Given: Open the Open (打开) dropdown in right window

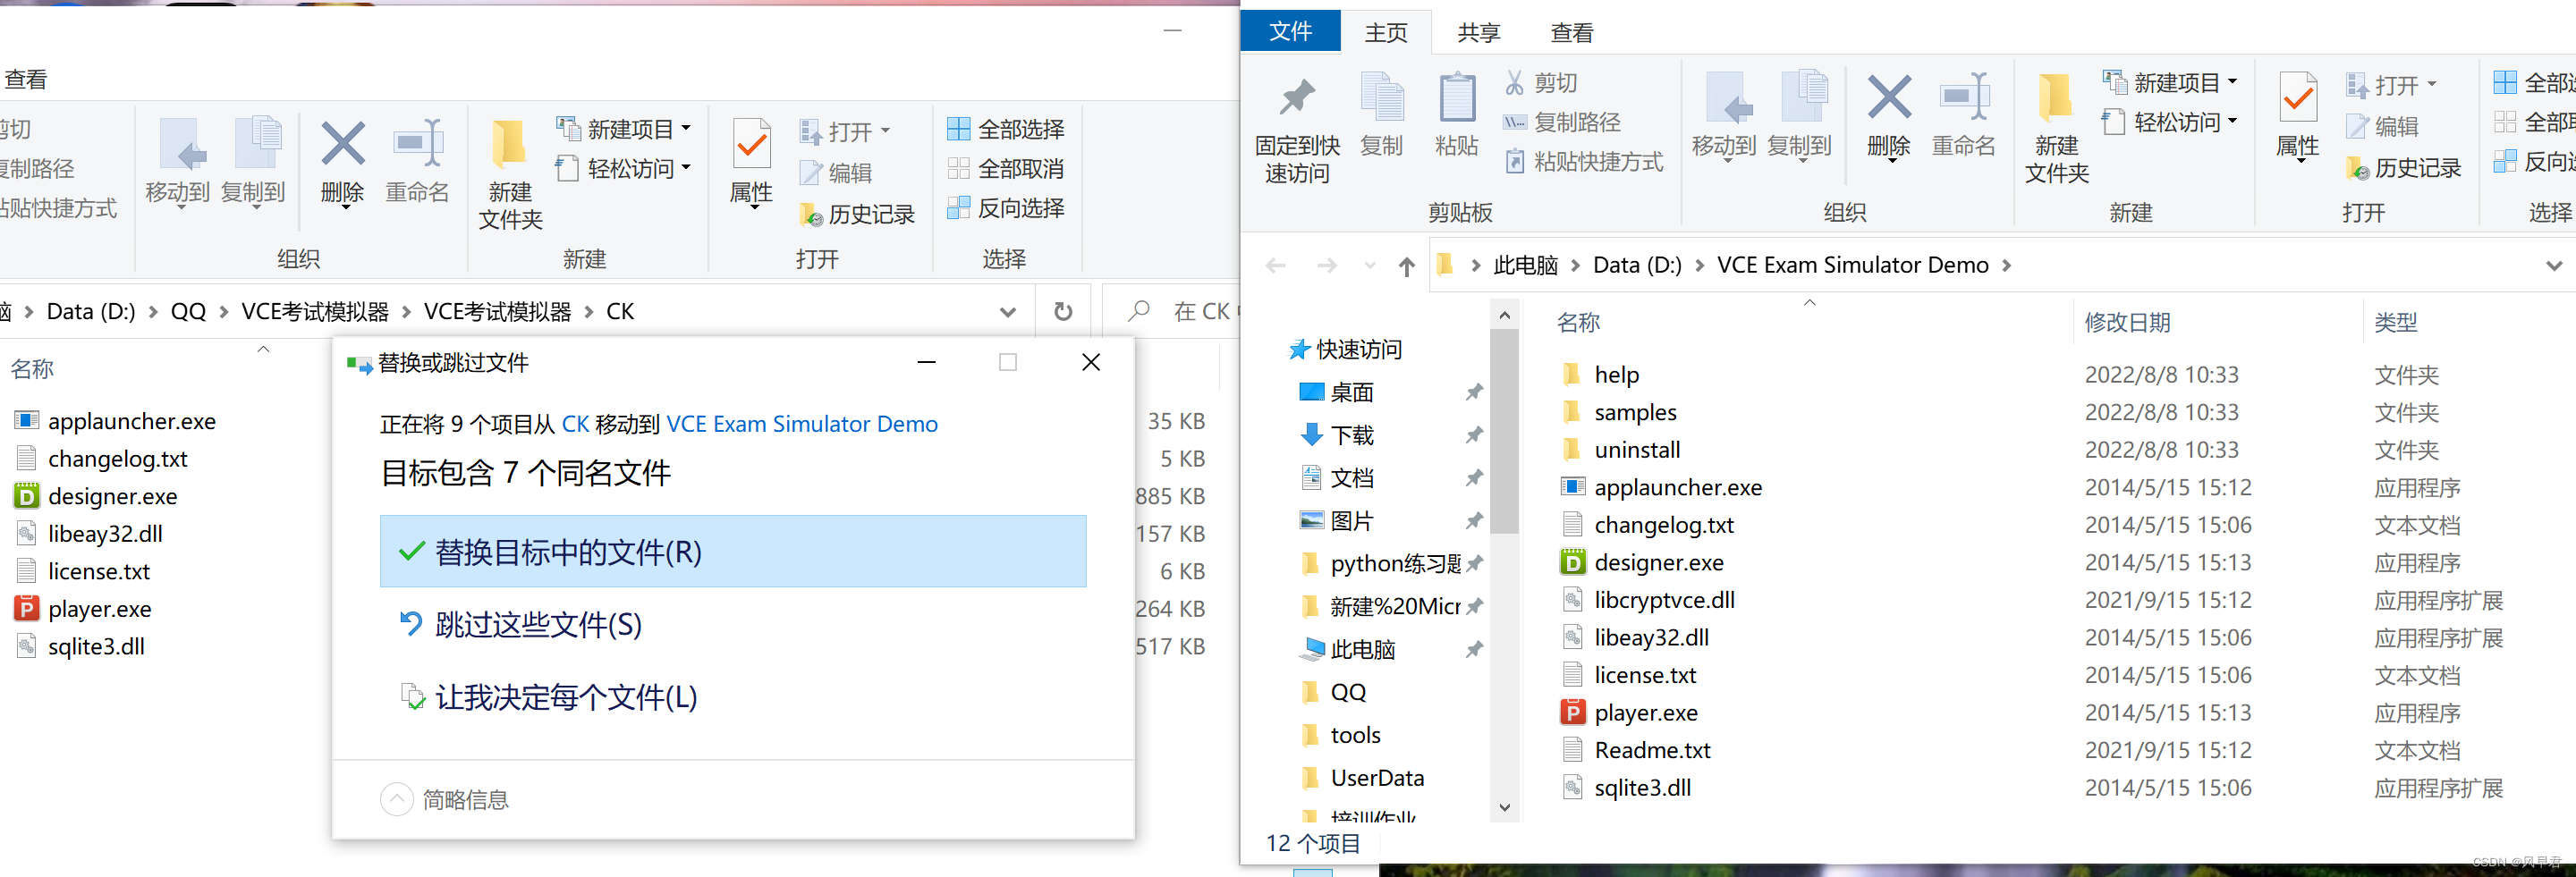Looking at the screenshot, I should click(x=2393, y=85).
